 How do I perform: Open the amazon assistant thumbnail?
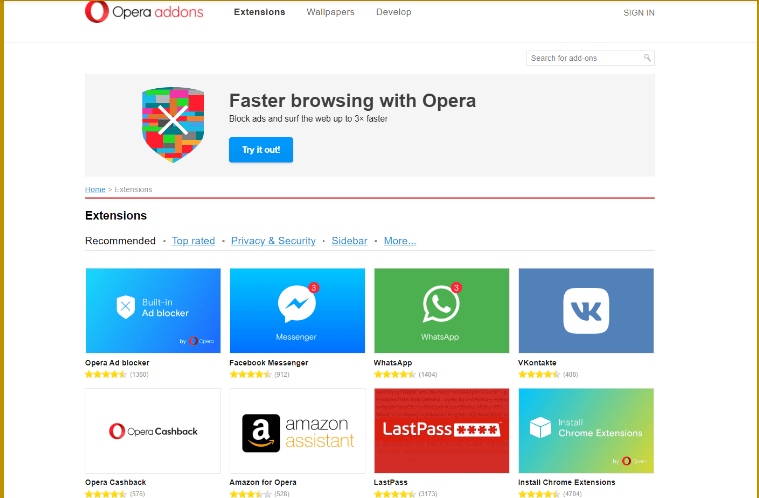[x=297, y=431]
